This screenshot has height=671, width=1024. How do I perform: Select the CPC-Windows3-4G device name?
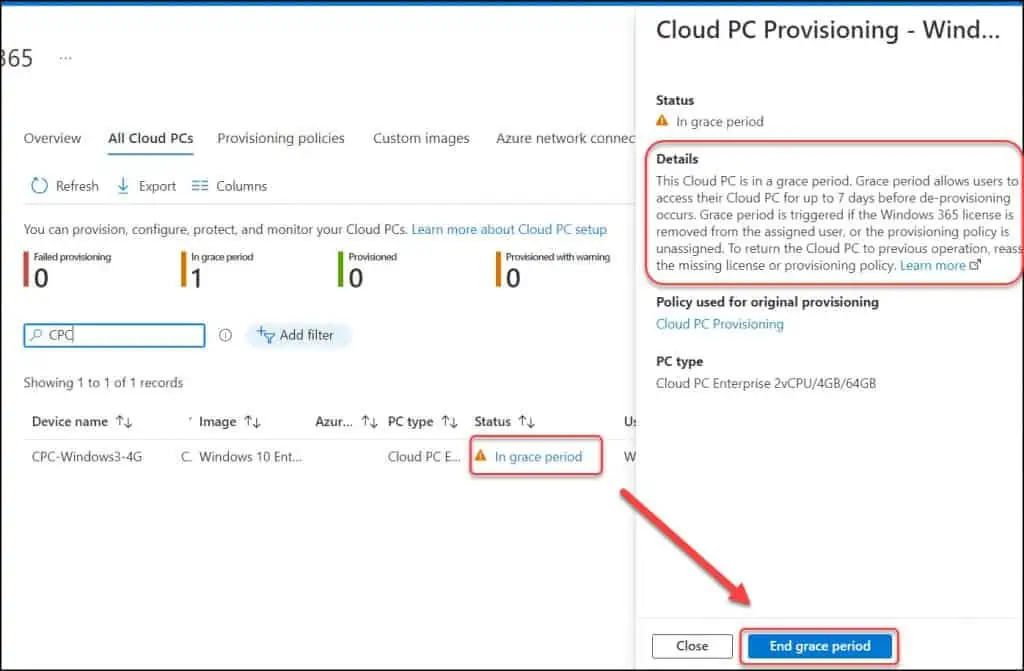coord(87,457)
